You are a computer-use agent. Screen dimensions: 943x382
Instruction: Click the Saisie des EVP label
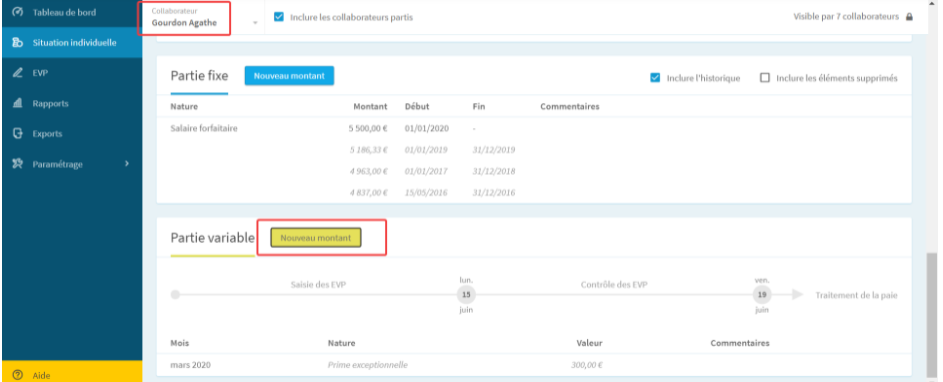coord(318,285)
